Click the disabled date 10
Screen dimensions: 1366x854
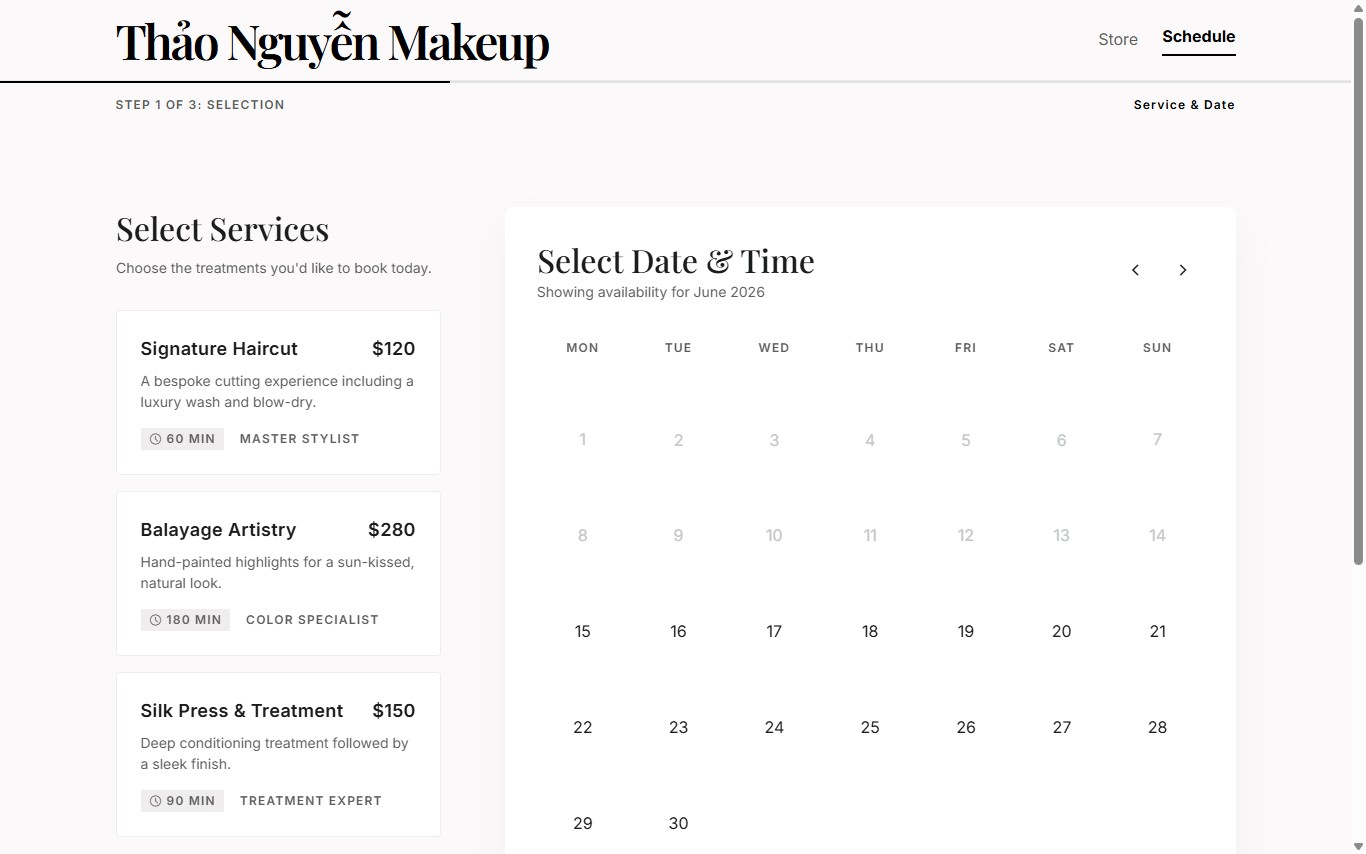(774, 535)
